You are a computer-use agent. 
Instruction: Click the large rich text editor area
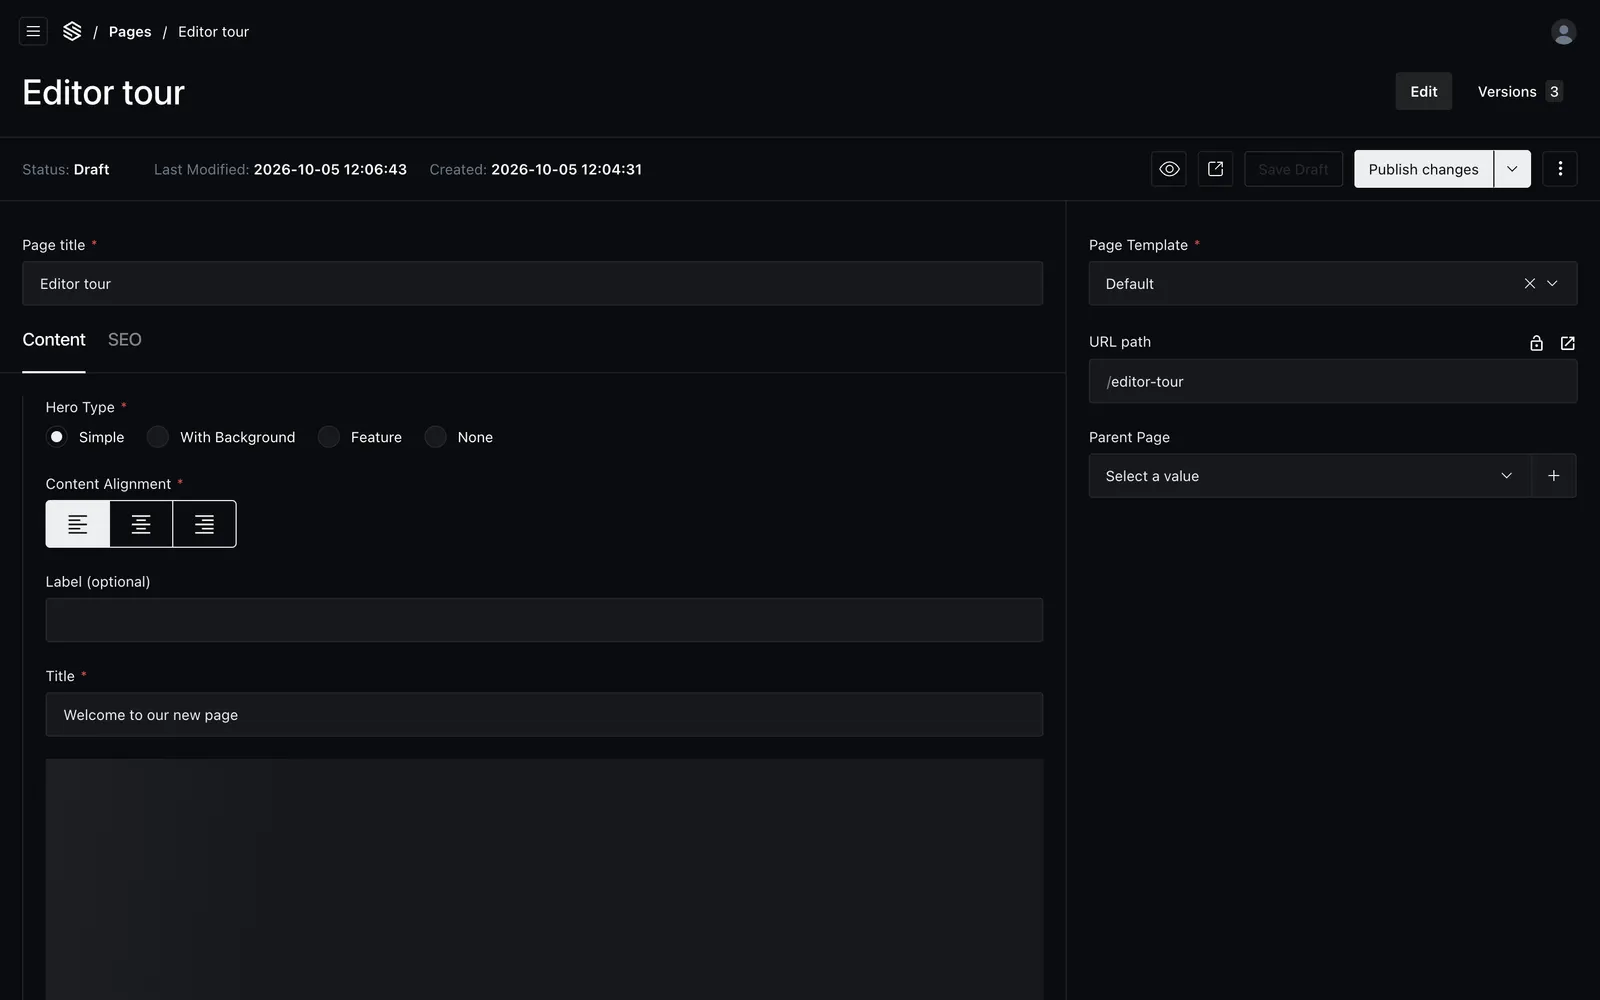coord(544,879)
